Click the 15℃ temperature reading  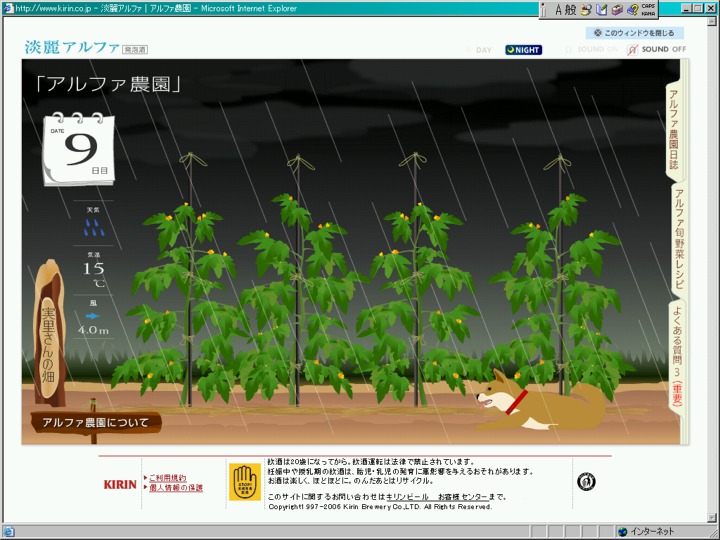(x=94, y=274)
